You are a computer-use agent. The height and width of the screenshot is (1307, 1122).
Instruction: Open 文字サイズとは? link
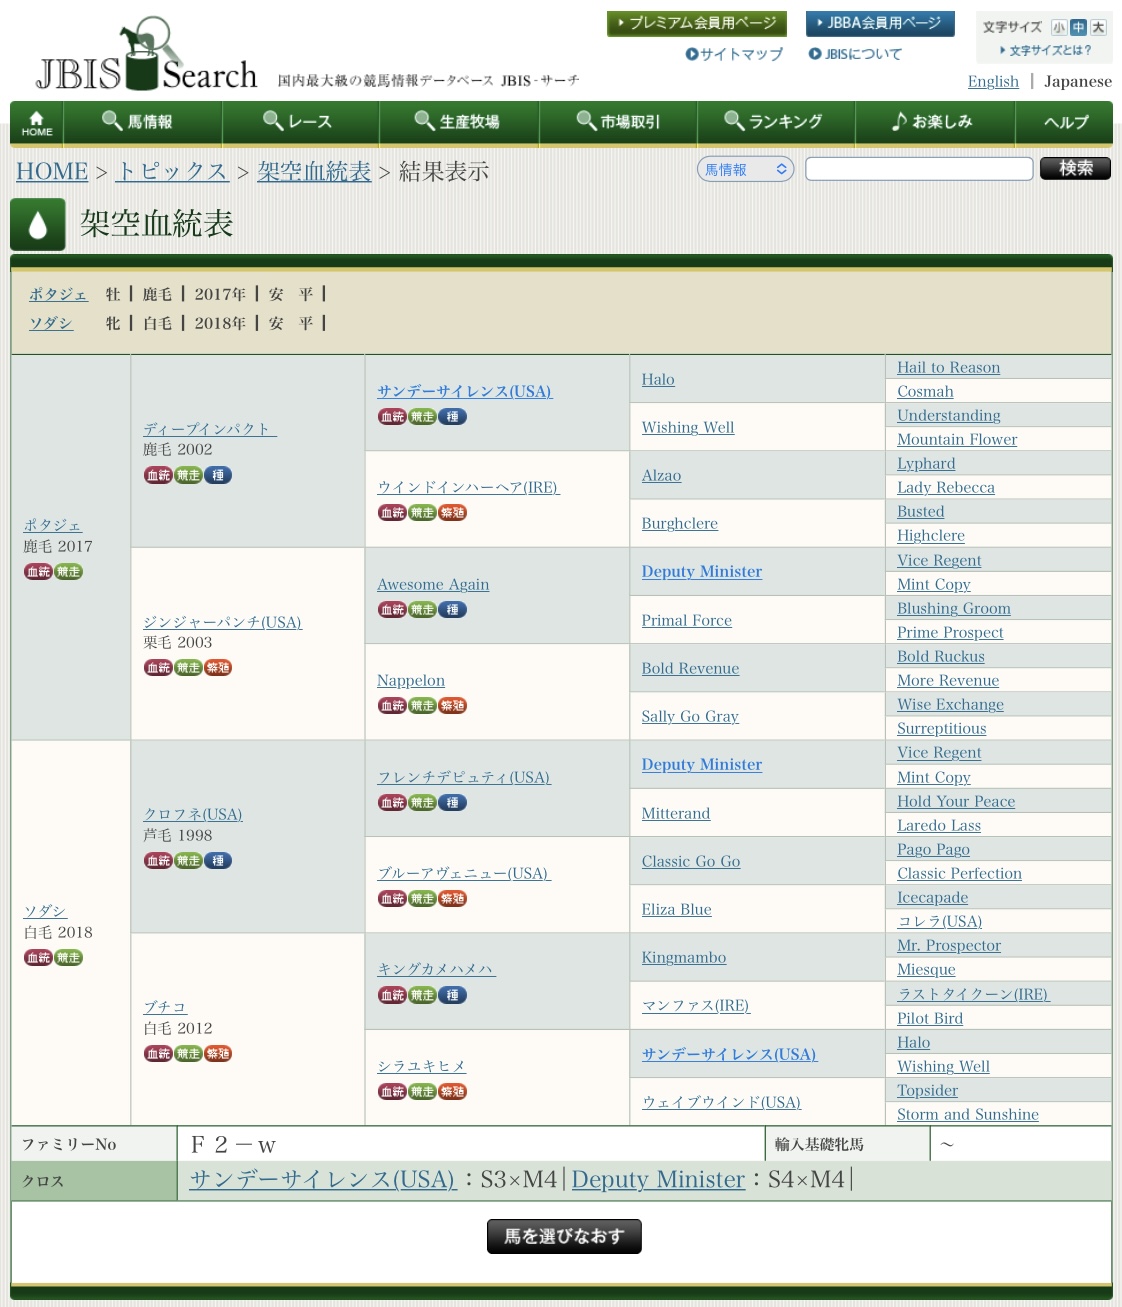[x=1046, y=50]
